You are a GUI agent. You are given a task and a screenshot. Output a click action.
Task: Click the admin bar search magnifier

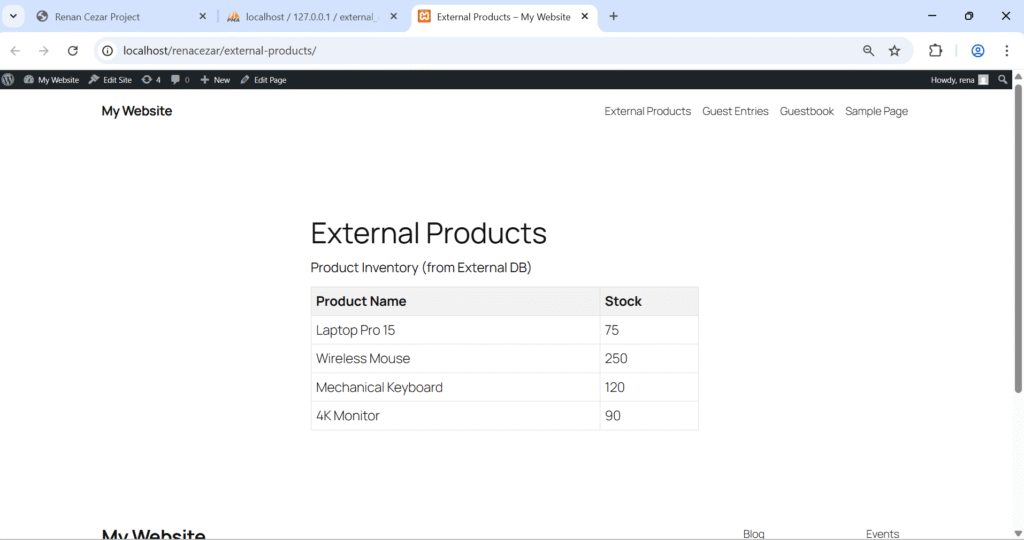click(x=1003, y=80)
